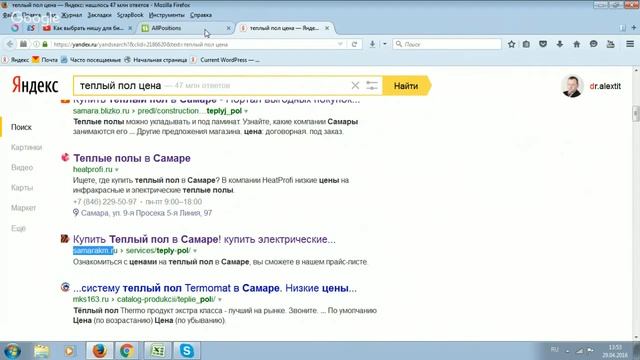Click the Pocket icon in the toolbar
This screenshot has width=640, height=360.
click(543, 44)
